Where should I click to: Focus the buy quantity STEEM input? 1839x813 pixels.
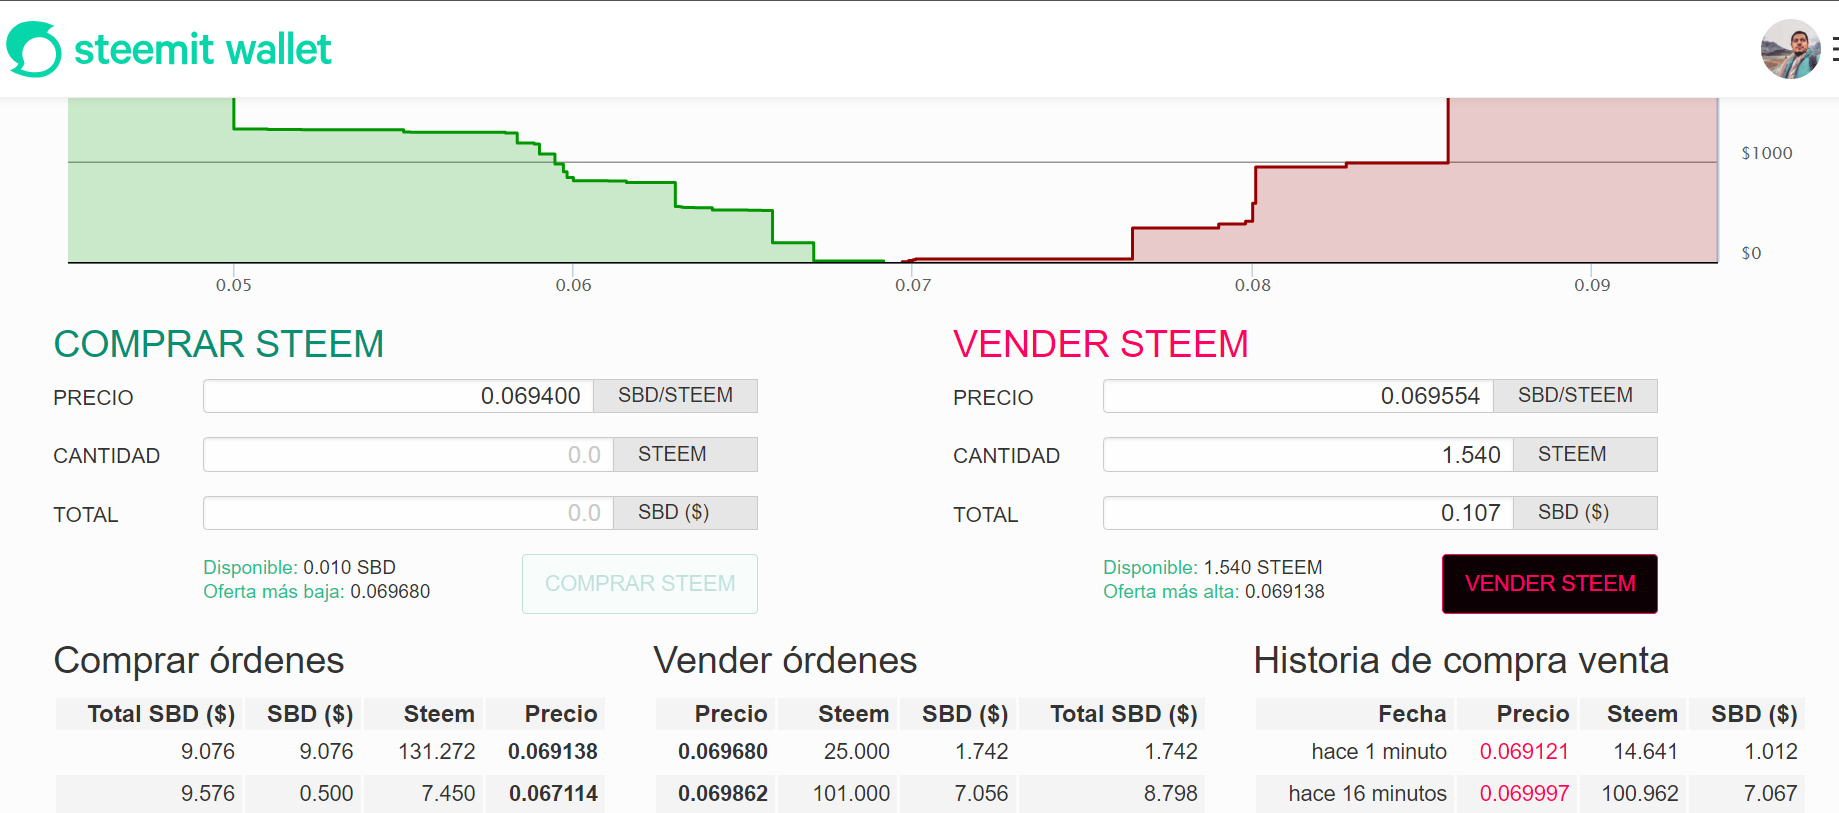tap(408, 455)
